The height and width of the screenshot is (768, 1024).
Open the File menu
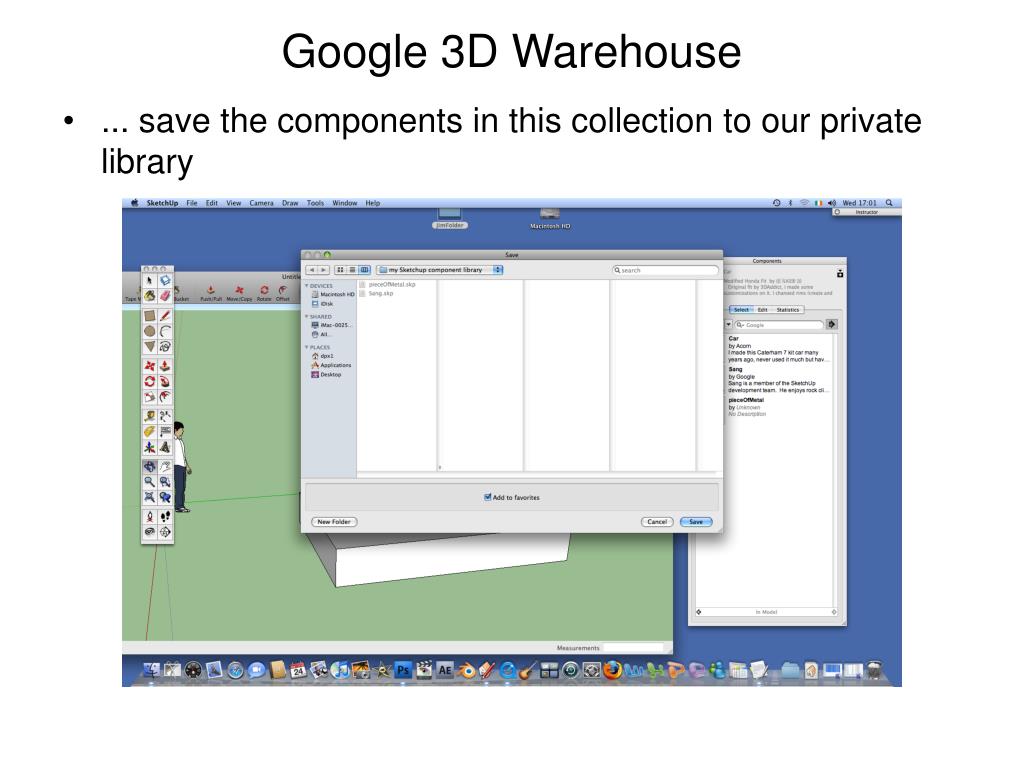(x=191, y=203)
